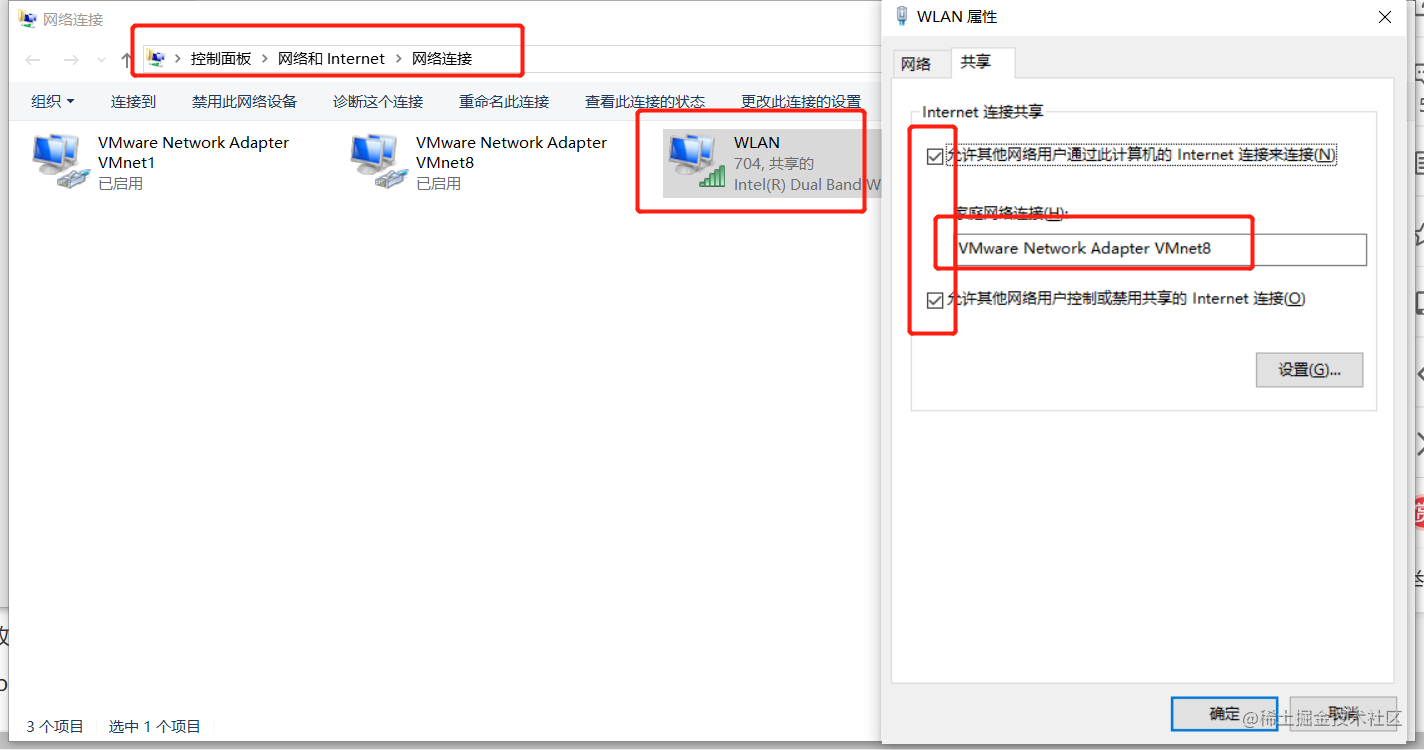Open the 组织 dropdown menu
1424x750 pixels.
[53, 101]
